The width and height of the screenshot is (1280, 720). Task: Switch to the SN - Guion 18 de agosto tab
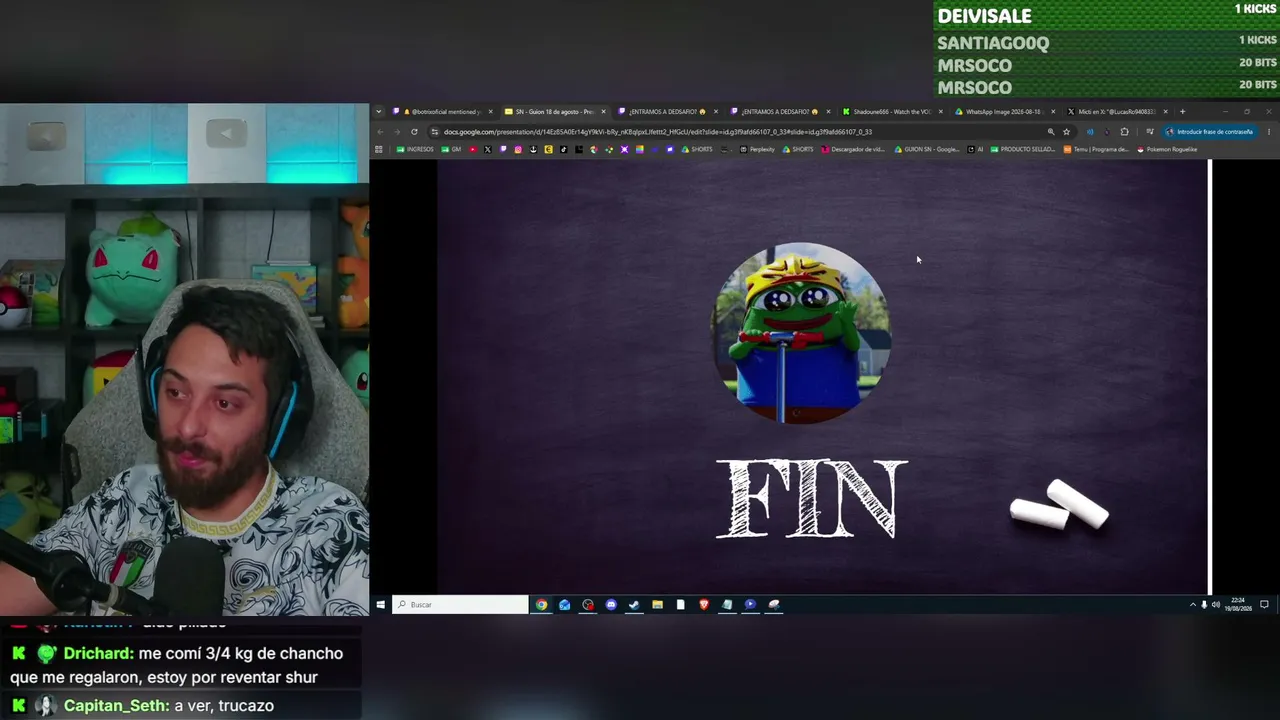click(x=554, y=111)
